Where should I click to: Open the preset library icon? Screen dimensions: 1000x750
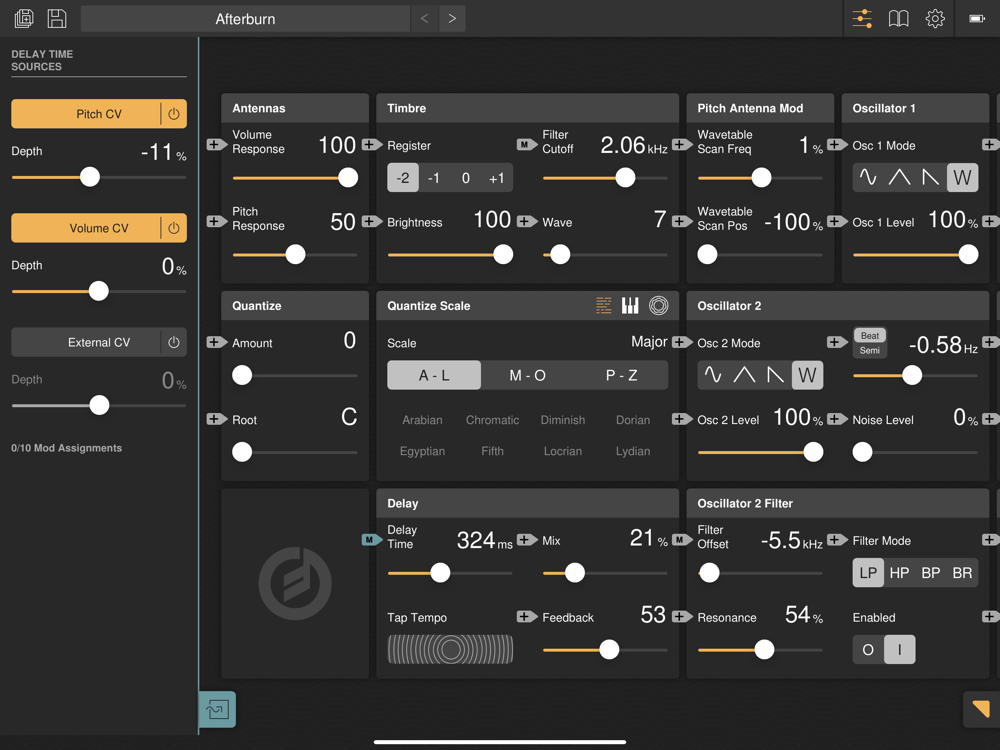[x=24, y=18]
